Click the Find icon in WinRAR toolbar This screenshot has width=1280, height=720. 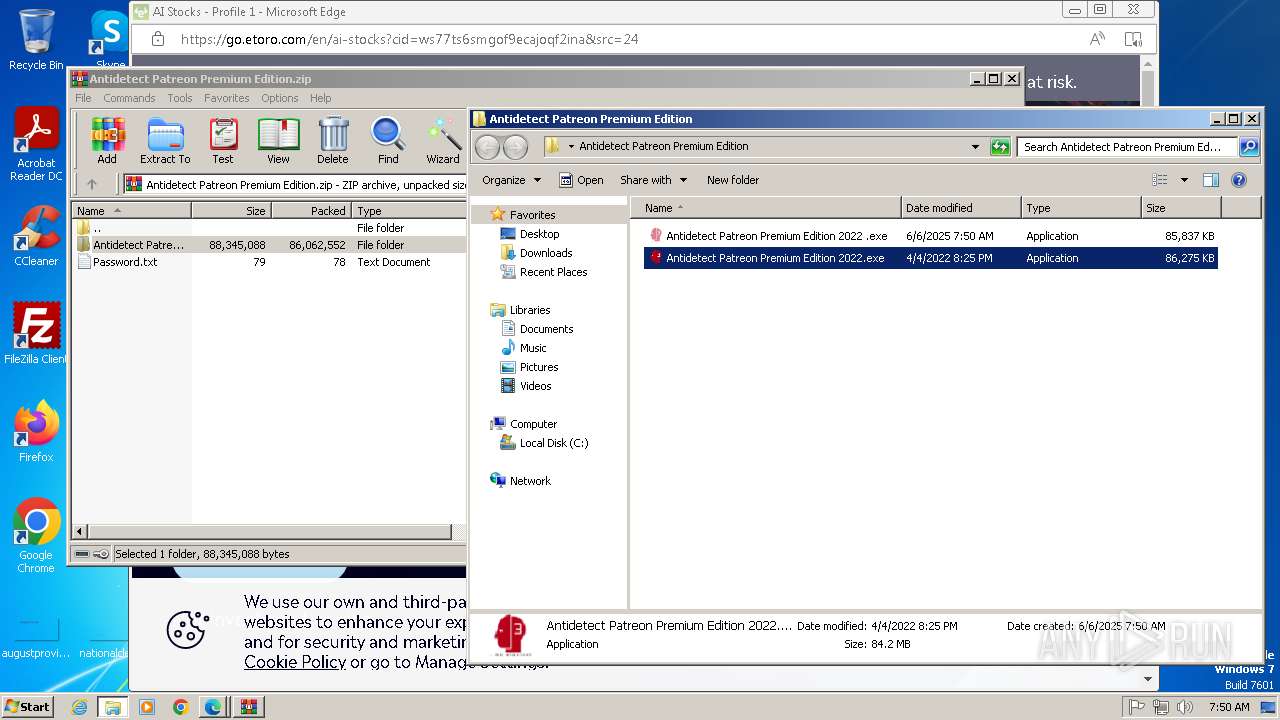[388, 140]
